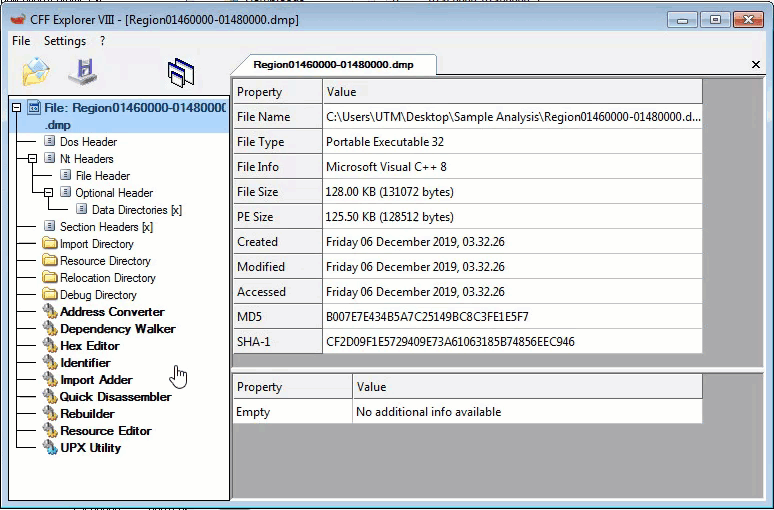Click the Accessed date value
The image size is (774, 510).
415,292
